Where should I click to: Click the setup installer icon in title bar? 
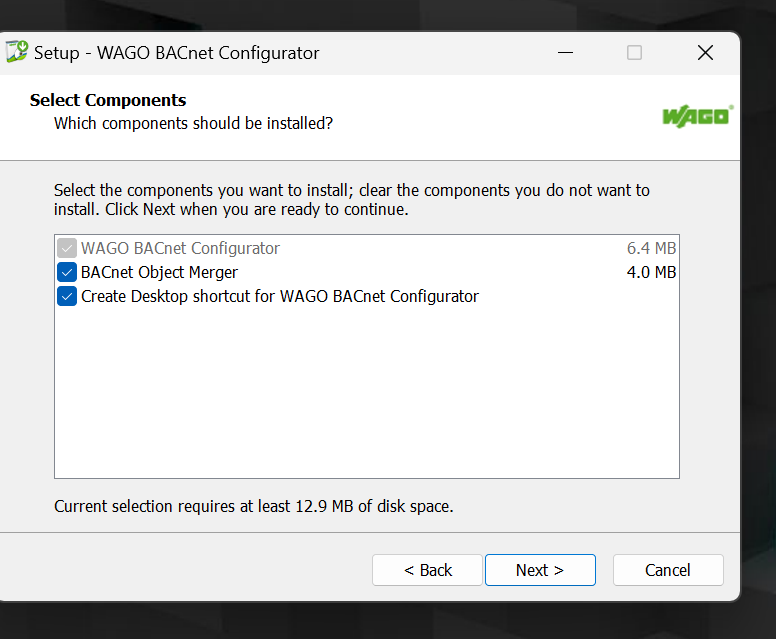[x=17, y=52]
